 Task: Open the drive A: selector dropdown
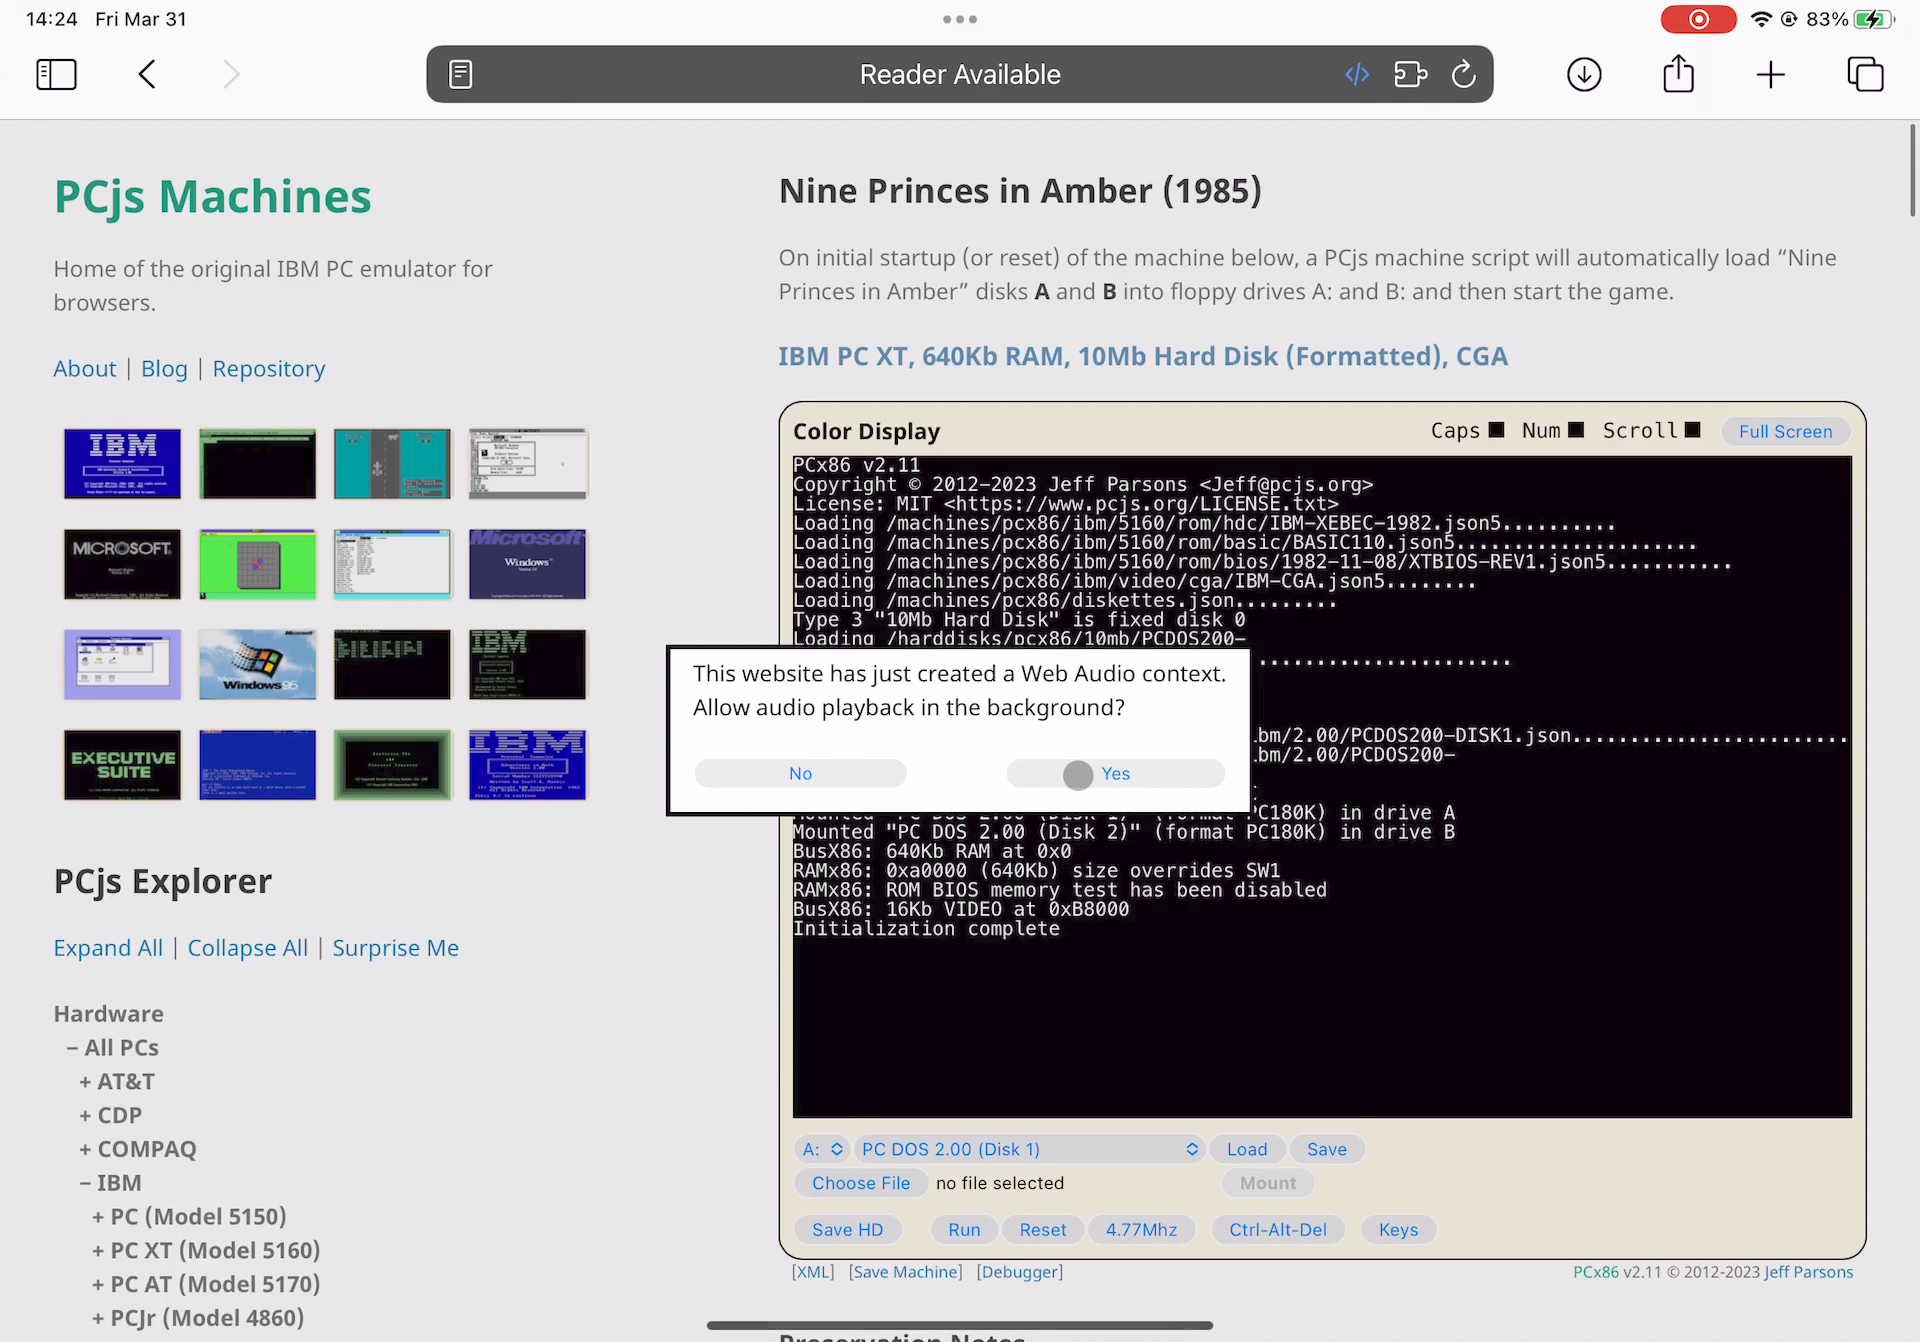tap(823, 1149)
